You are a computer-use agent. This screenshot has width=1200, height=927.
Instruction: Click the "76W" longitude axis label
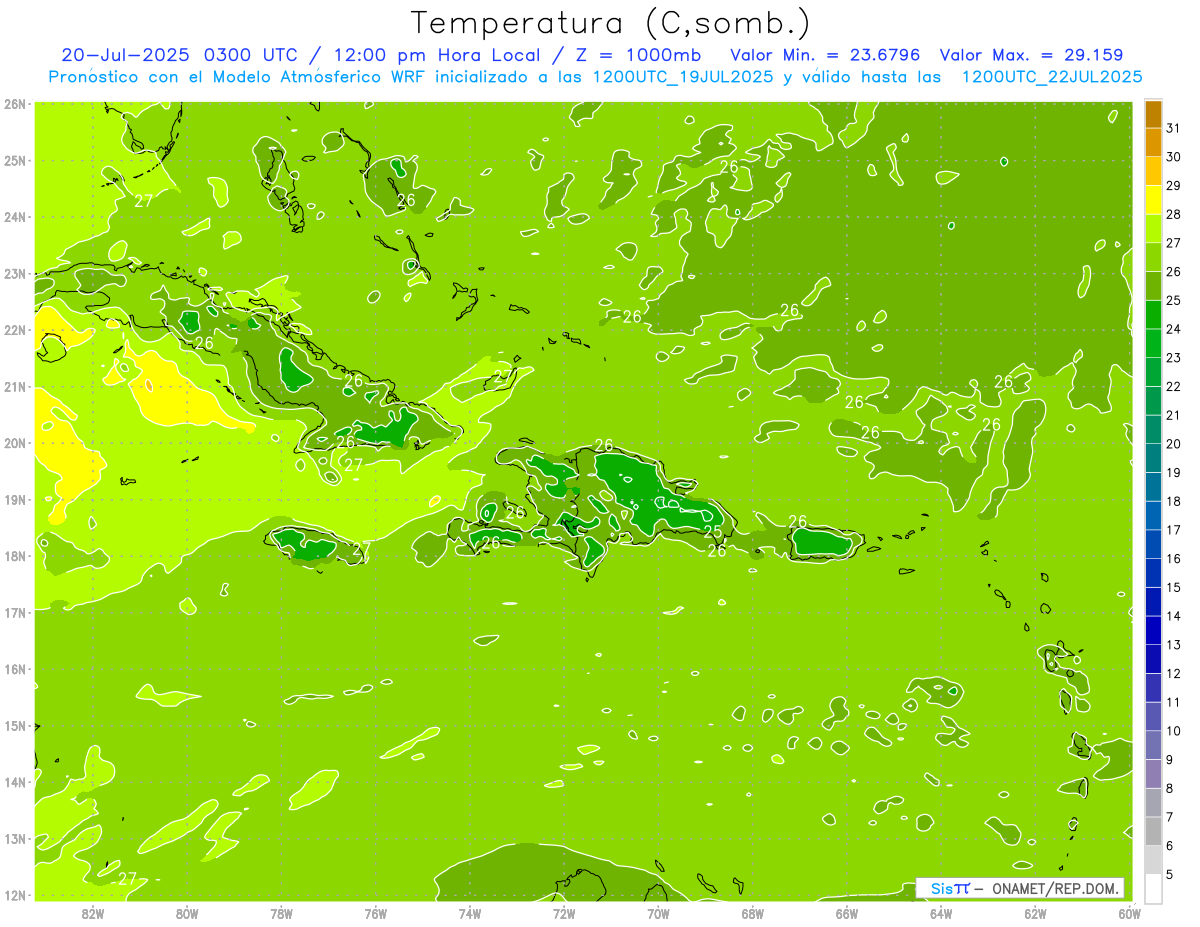(376, 912)
